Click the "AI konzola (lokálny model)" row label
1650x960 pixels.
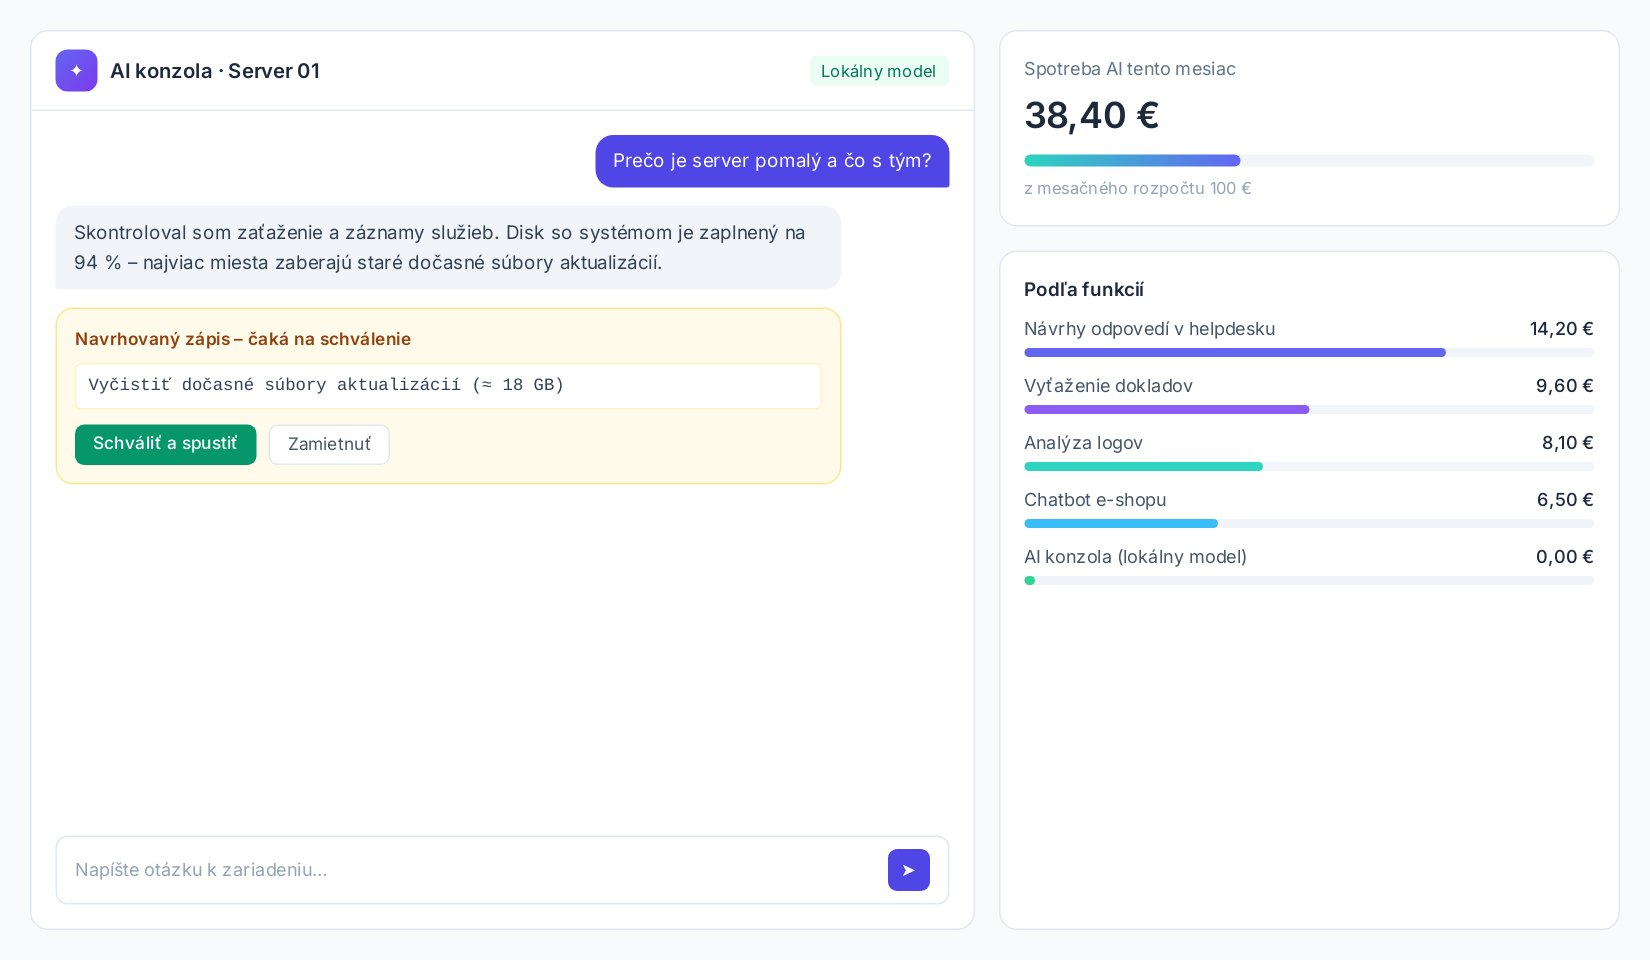(1135, 557)
